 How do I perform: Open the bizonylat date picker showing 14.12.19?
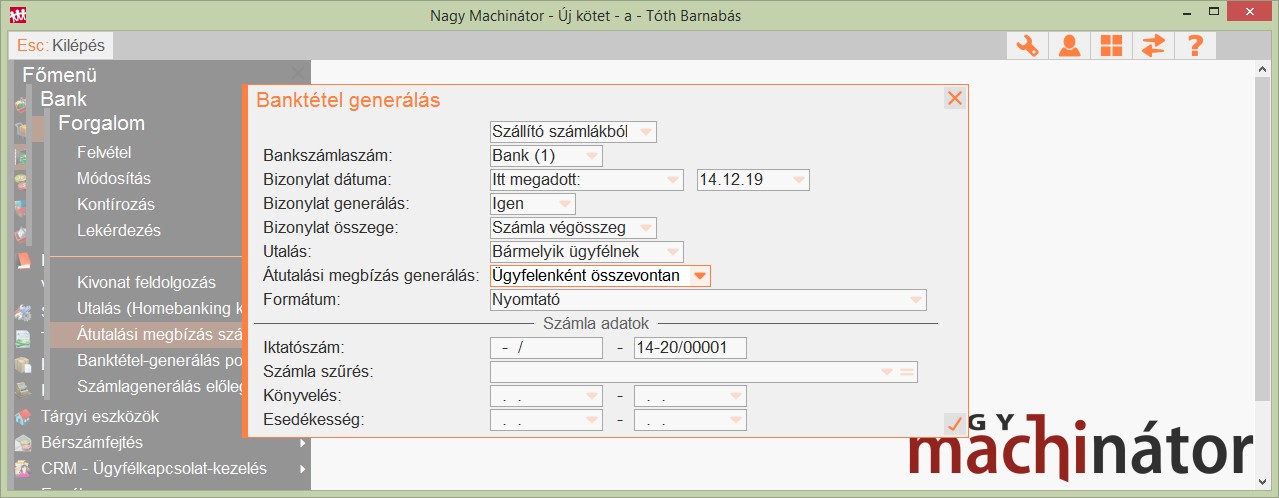click(x=797, y=180)
